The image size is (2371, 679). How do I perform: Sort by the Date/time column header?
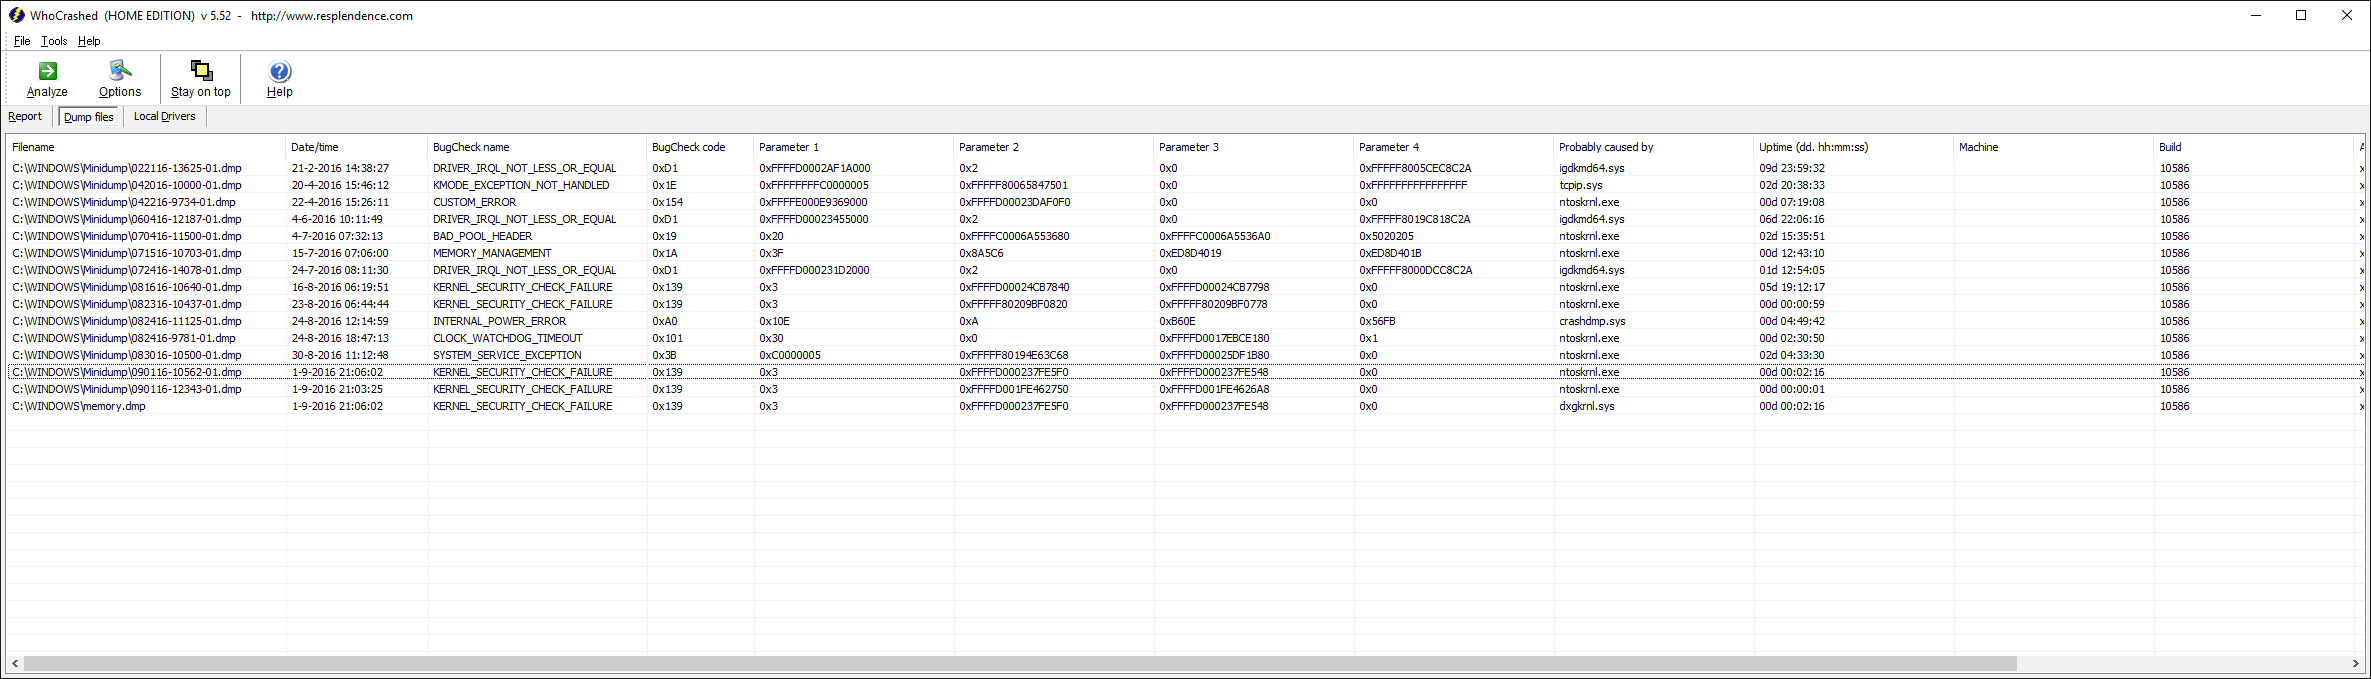(x=357, y=147)
